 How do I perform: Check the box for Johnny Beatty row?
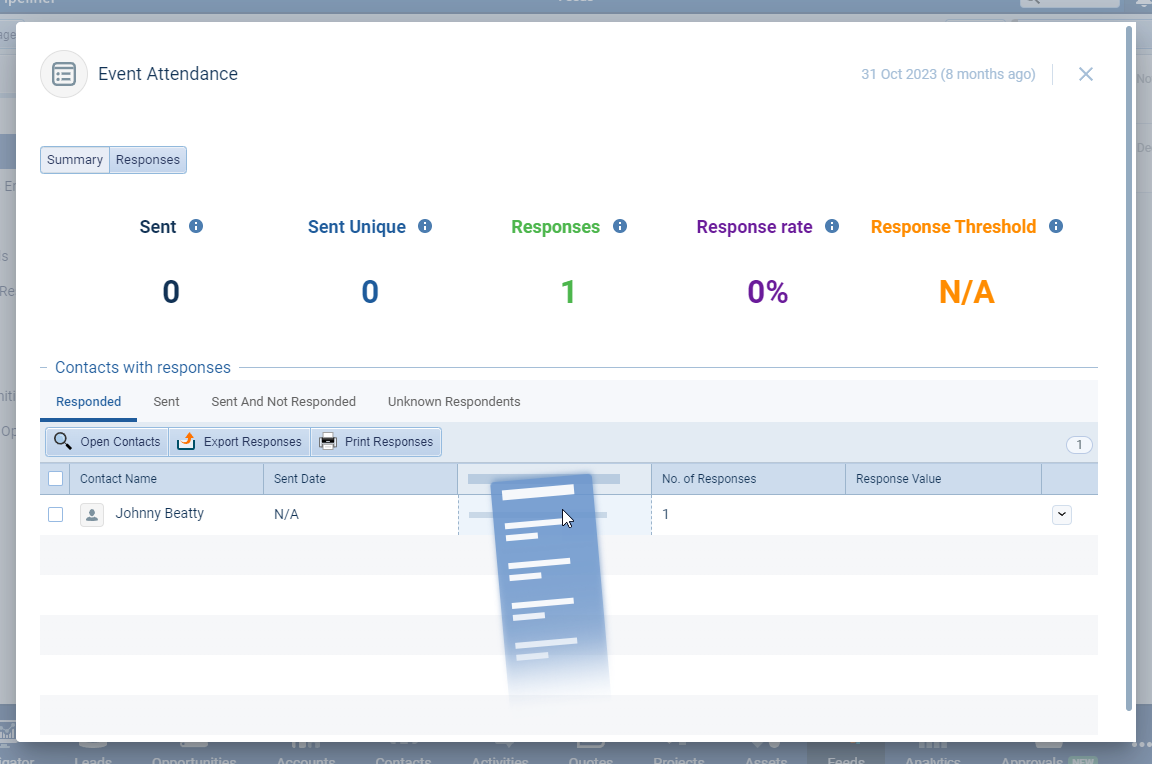click(56, 514)
